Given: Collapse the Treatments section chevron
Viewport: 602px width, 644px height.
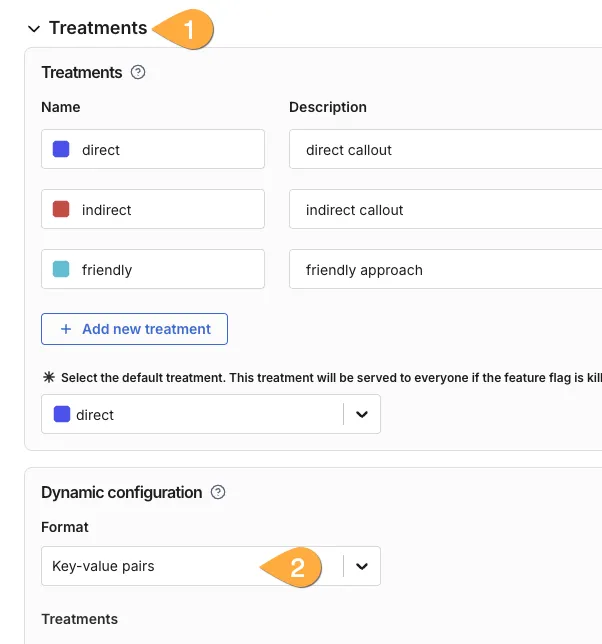Looking at the screenshot, I should [x=34, y=29].
